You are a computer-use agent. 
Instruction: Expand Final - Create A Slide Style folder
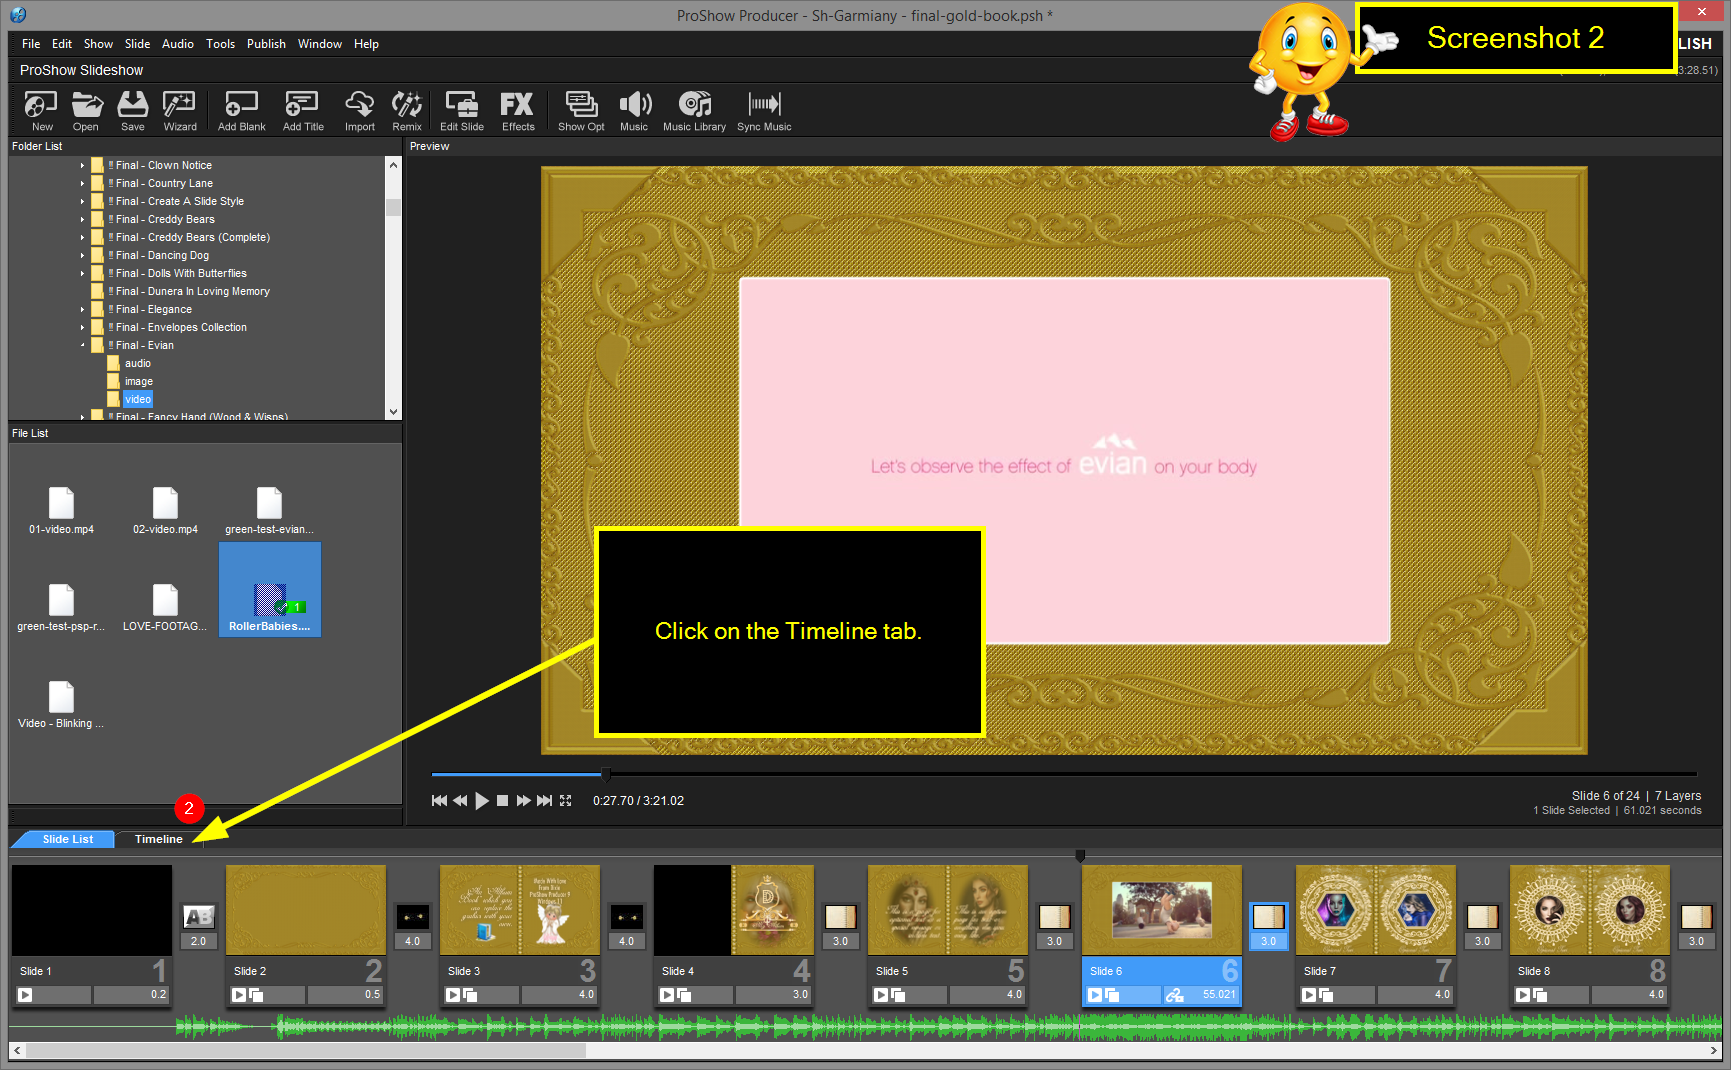(83, 202)
